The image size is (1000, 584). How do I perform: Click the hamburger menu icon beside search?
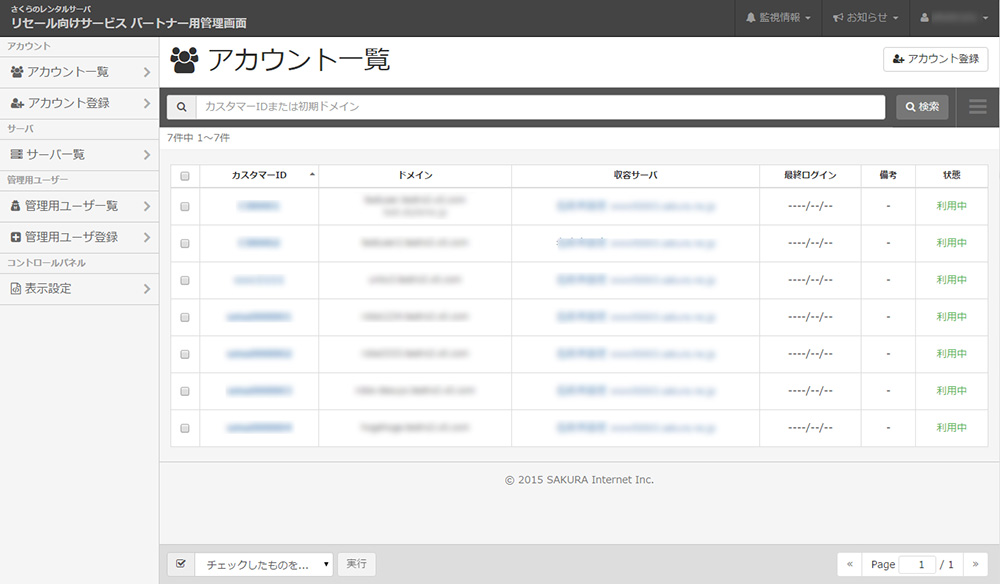(977, 107)
